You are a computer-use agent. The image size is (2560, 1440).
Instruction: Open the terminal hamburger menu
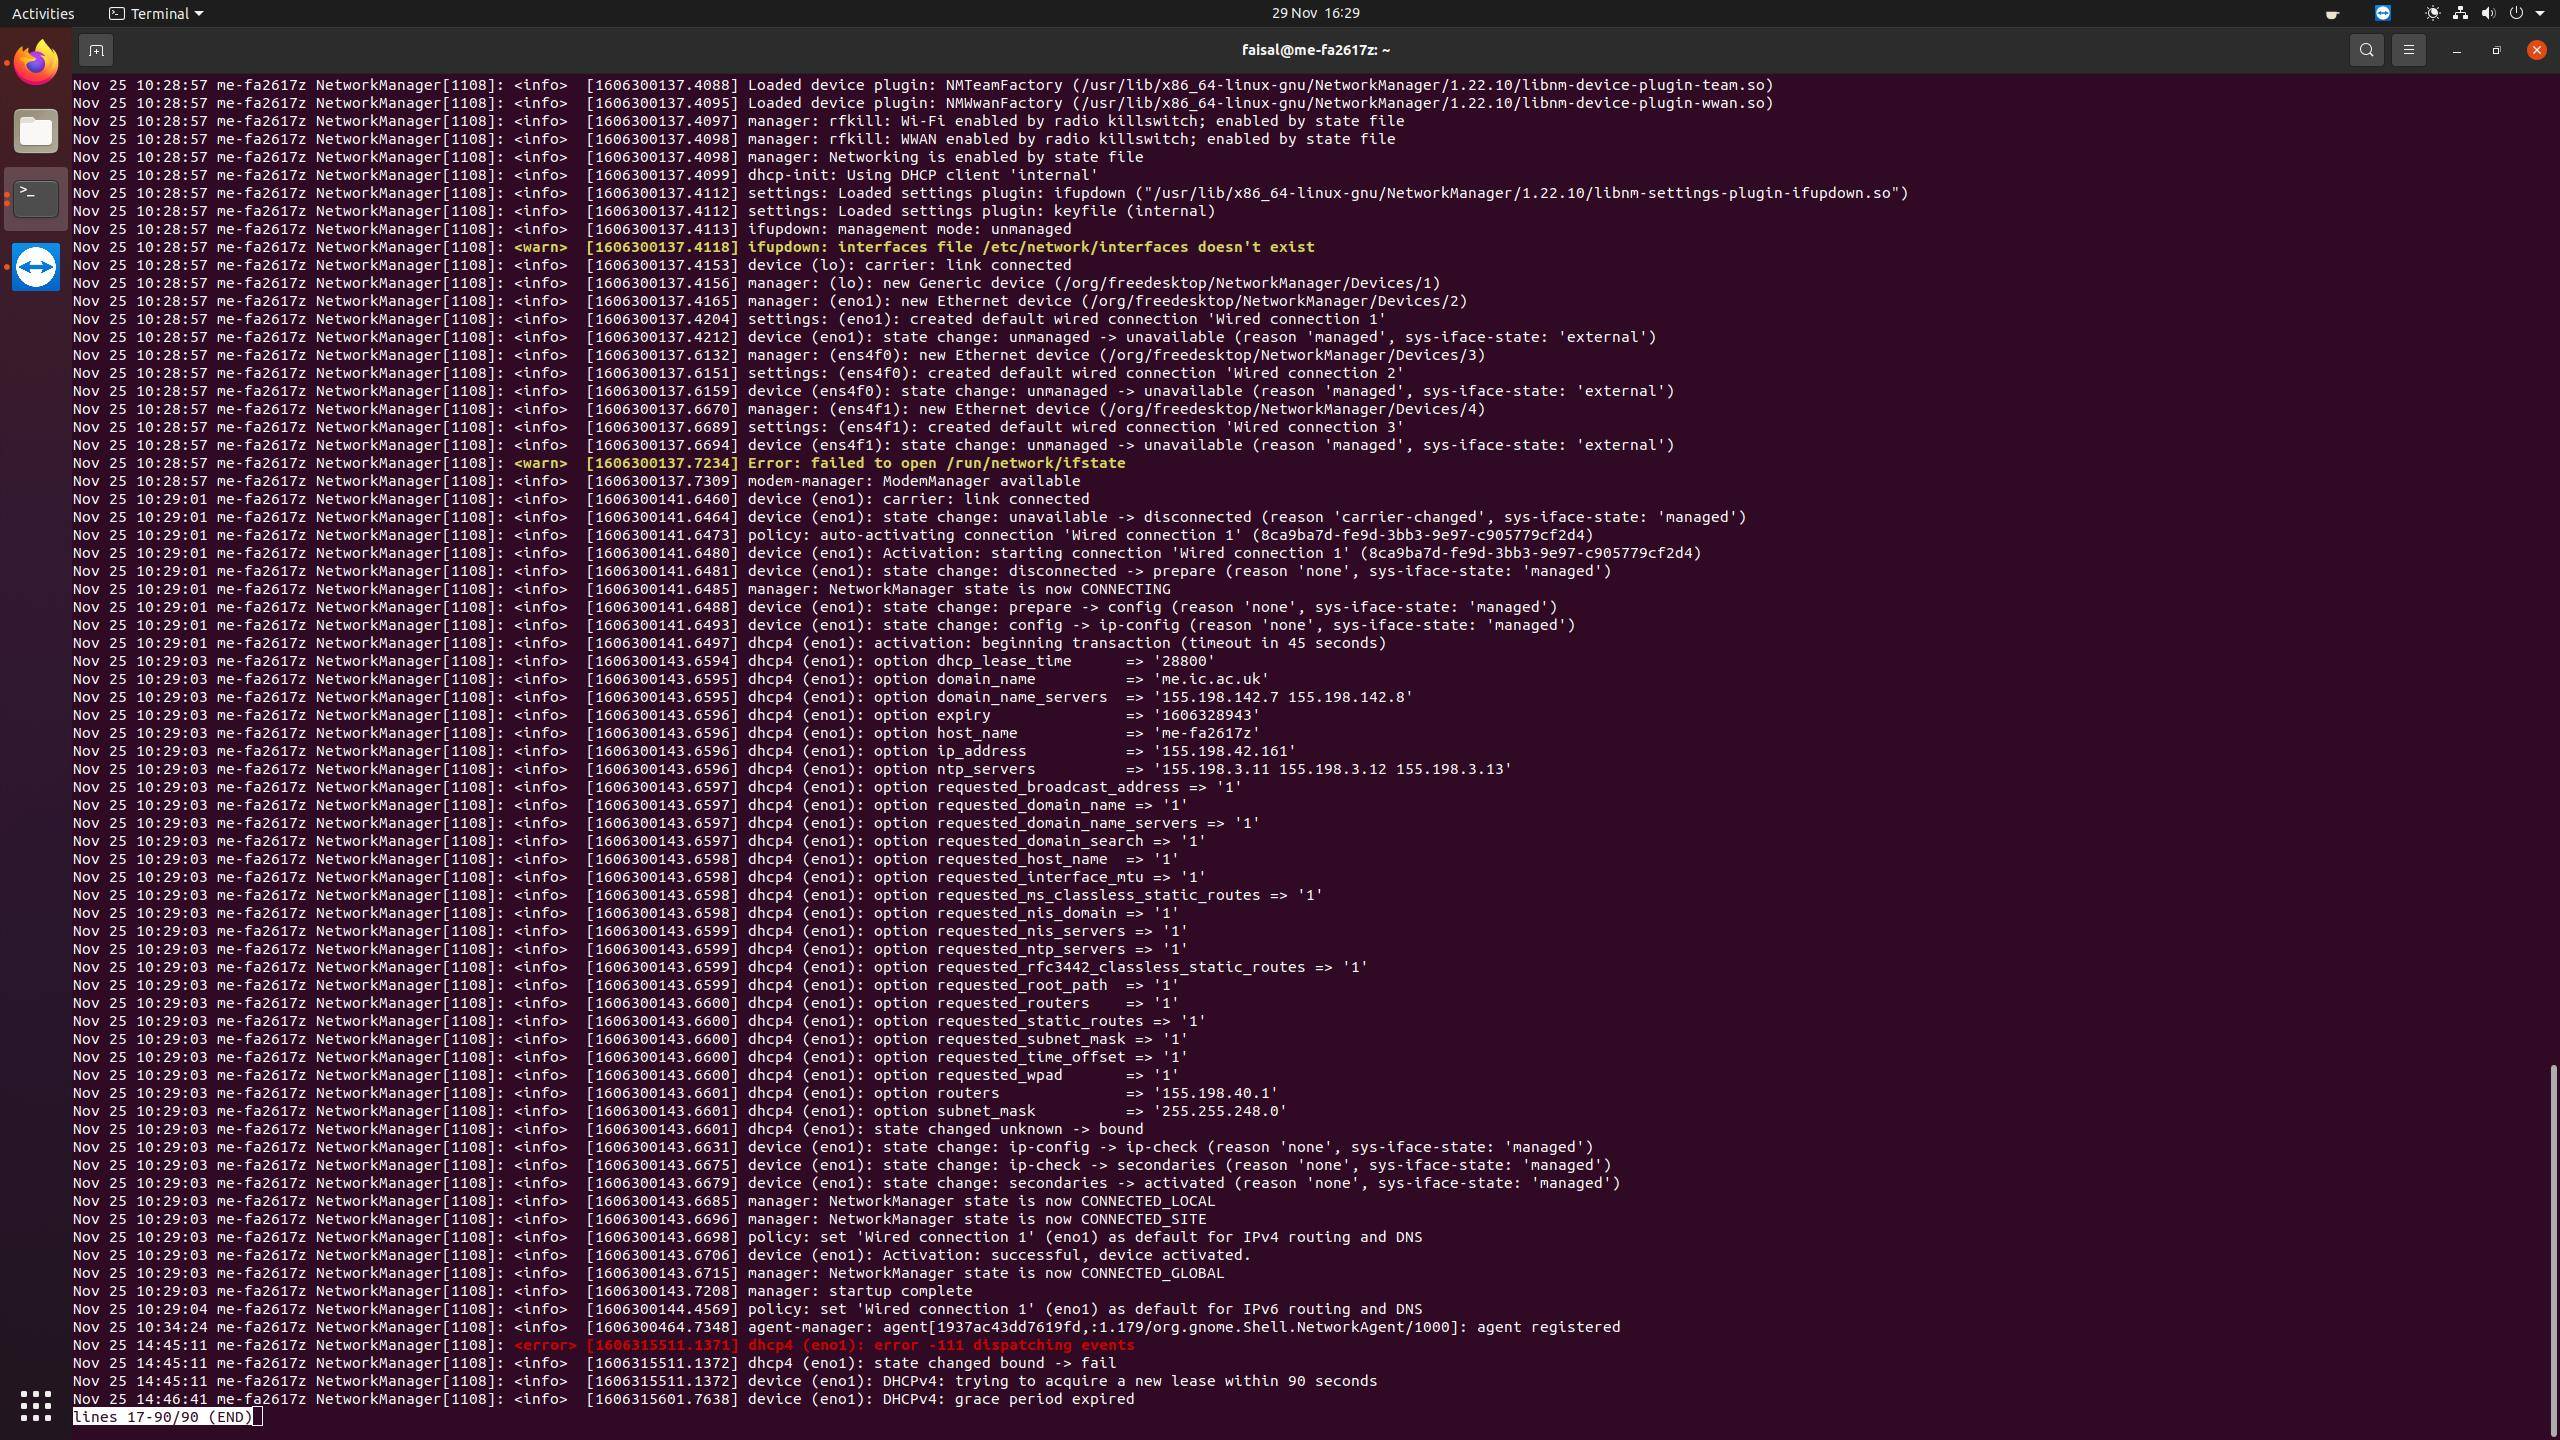[2408, 50]
